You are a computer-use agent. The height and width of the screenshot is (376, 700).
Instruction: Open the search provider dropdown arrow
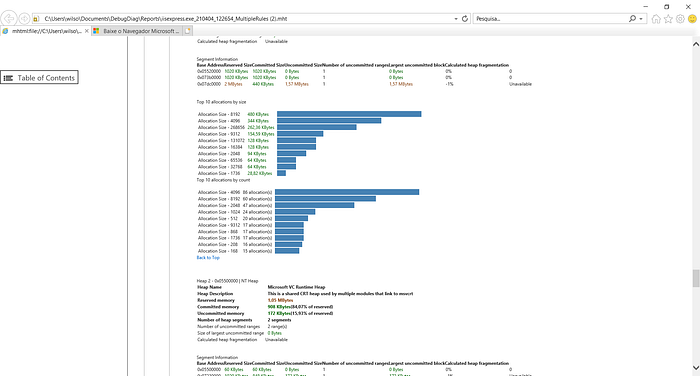[x=641, y=19]
